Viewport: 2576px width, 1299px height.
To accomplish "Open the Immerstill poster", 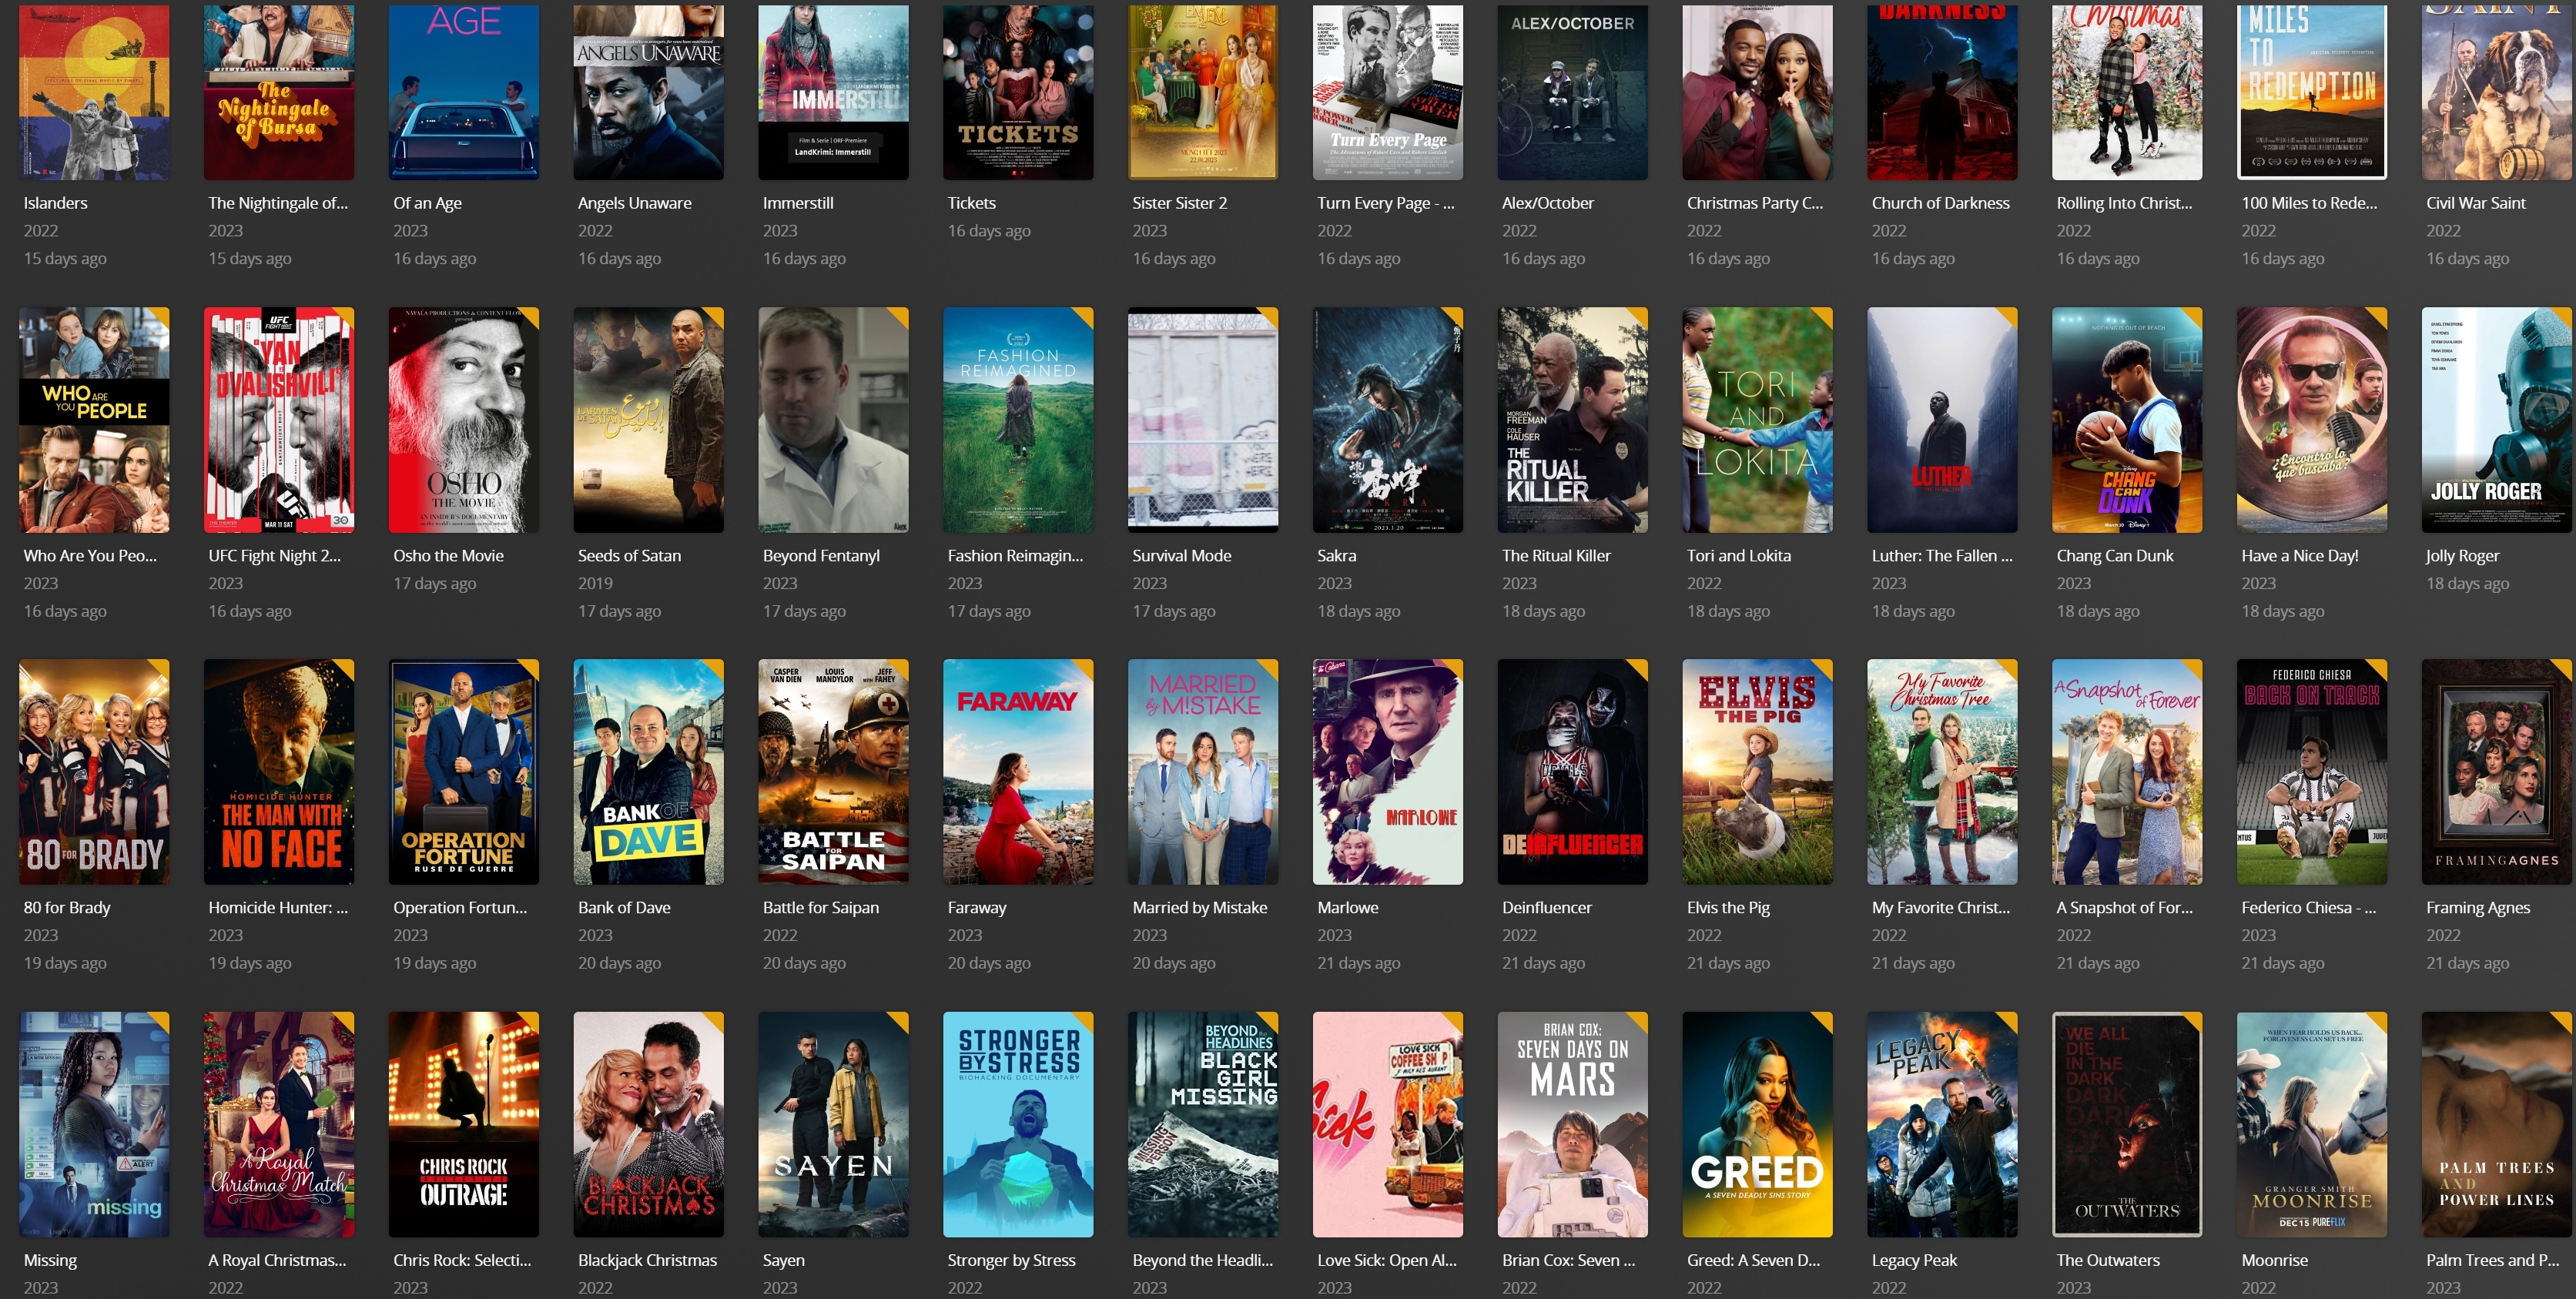I will click(833, 92).
